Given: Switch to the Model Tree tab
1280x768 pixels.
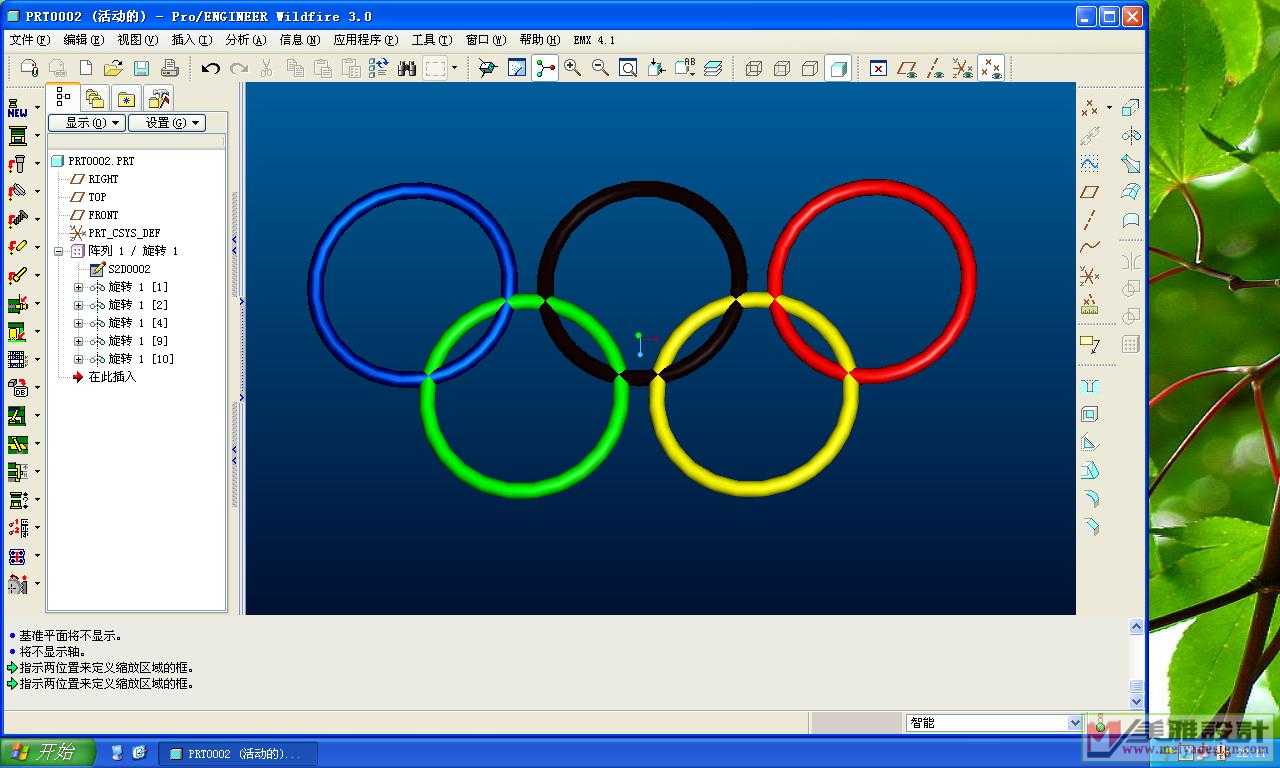Looking at the screenshot, I should click(63, 97).
